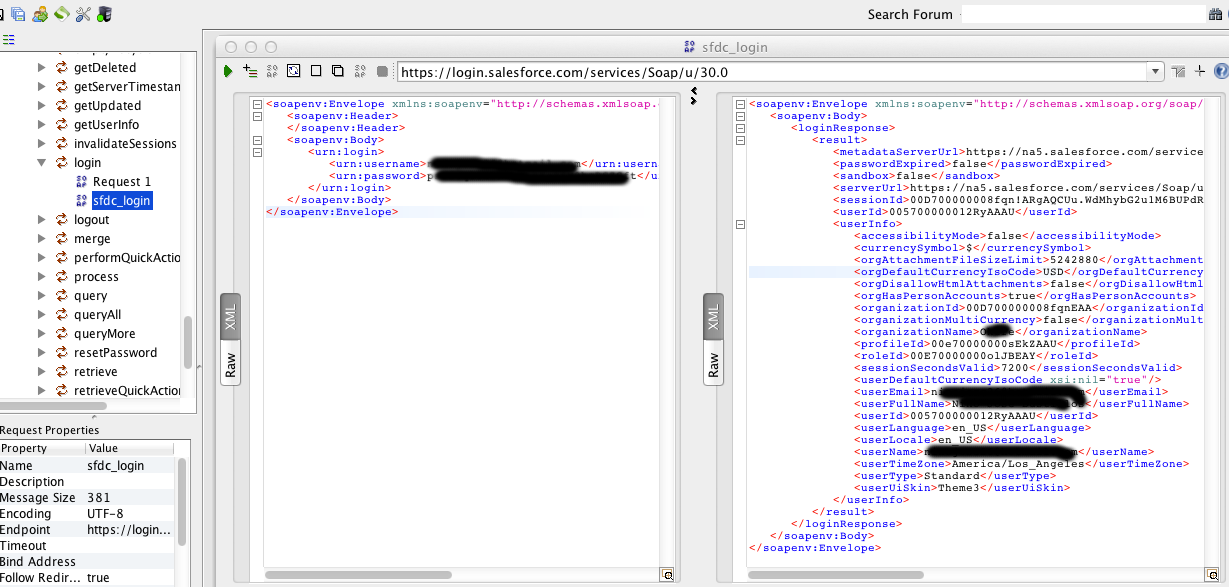The height and width of the screenshot is (587, 1229).
Task: Submit request with green play icon
Action: click(228, 71)
